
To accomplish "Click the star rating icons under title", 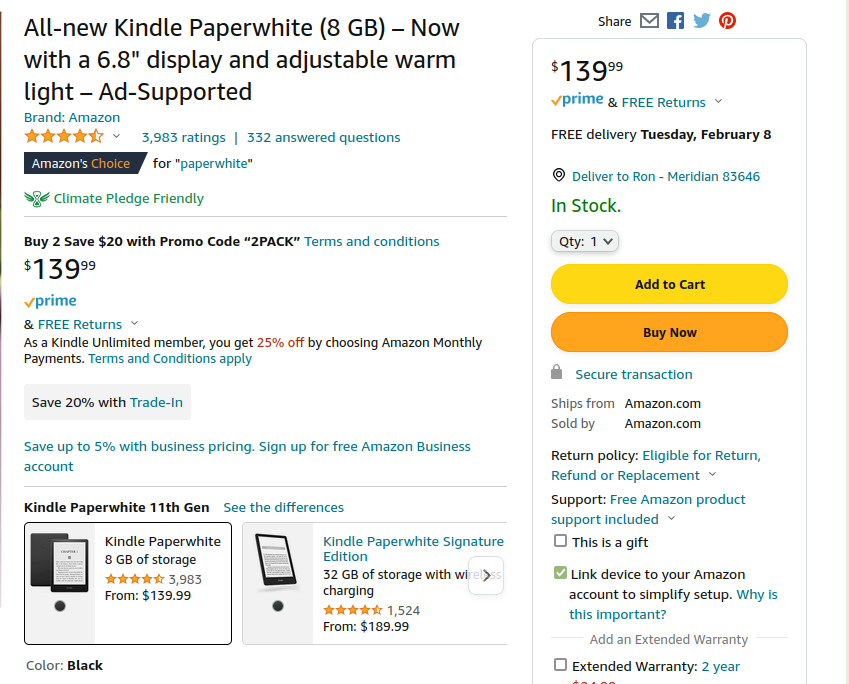I will pos(64,137).
